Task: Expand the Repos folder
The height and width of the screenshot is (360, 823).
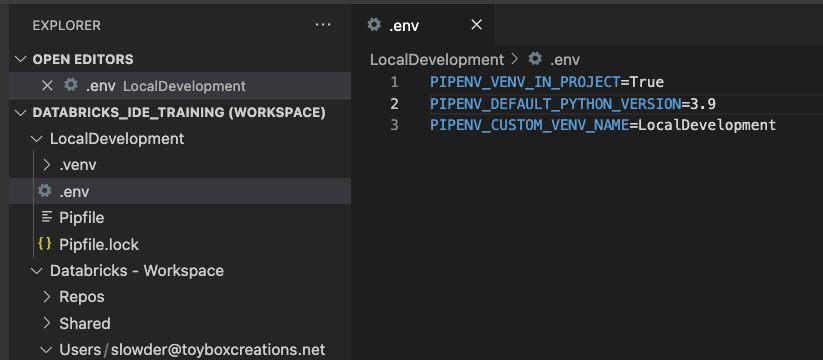Action: pyautogui.click(x=47, y=297)
